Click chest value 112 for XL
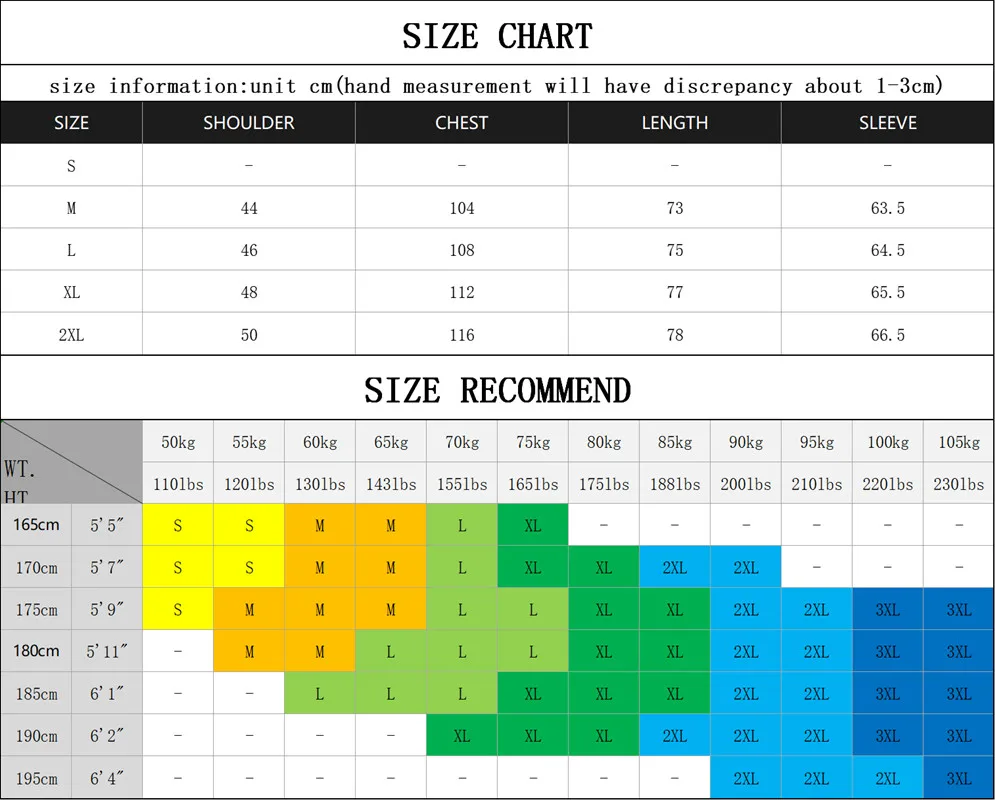995x800 pixels. (461, 292)
